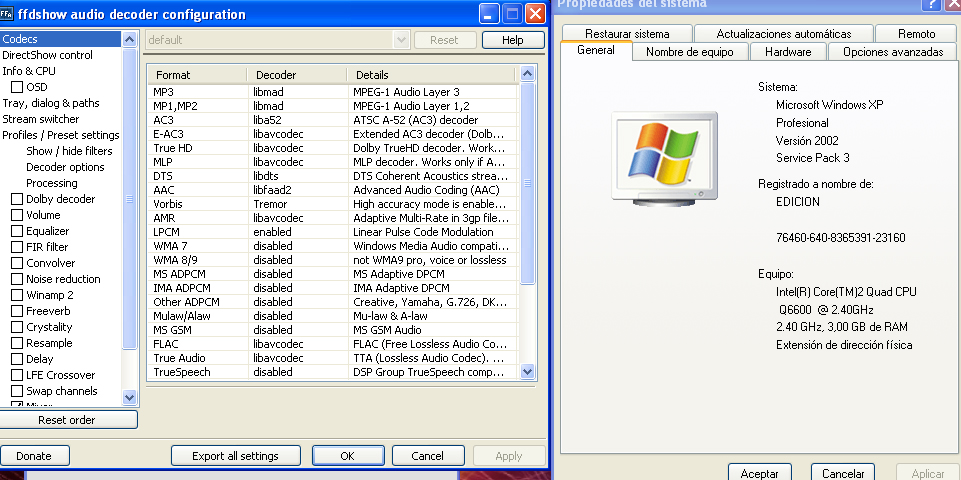The width and height of the screenshot is (961, 480).
Task: Click the sidebar scroll-down arrow
Action: (x=129, y=397)
